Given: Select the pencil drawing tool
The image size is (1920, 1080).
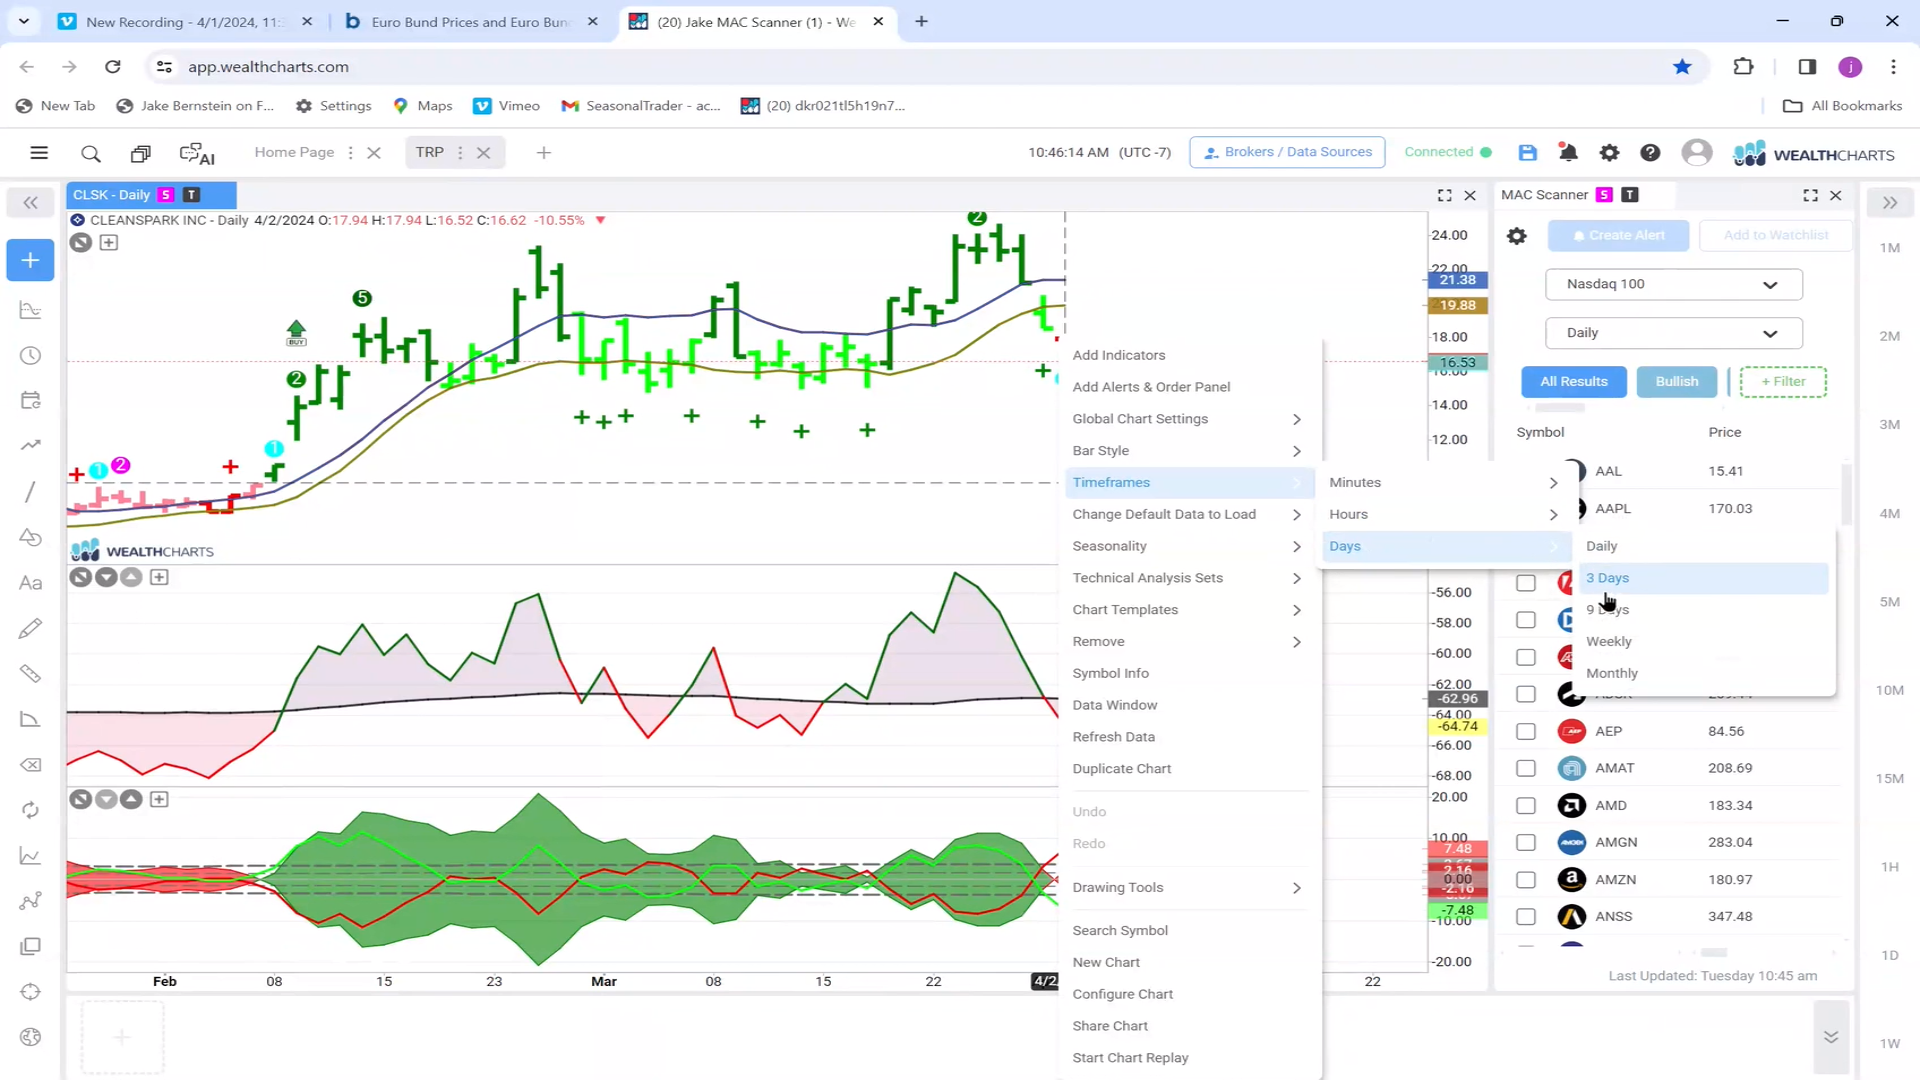Looking at the screenshot, I should point(30,628).
